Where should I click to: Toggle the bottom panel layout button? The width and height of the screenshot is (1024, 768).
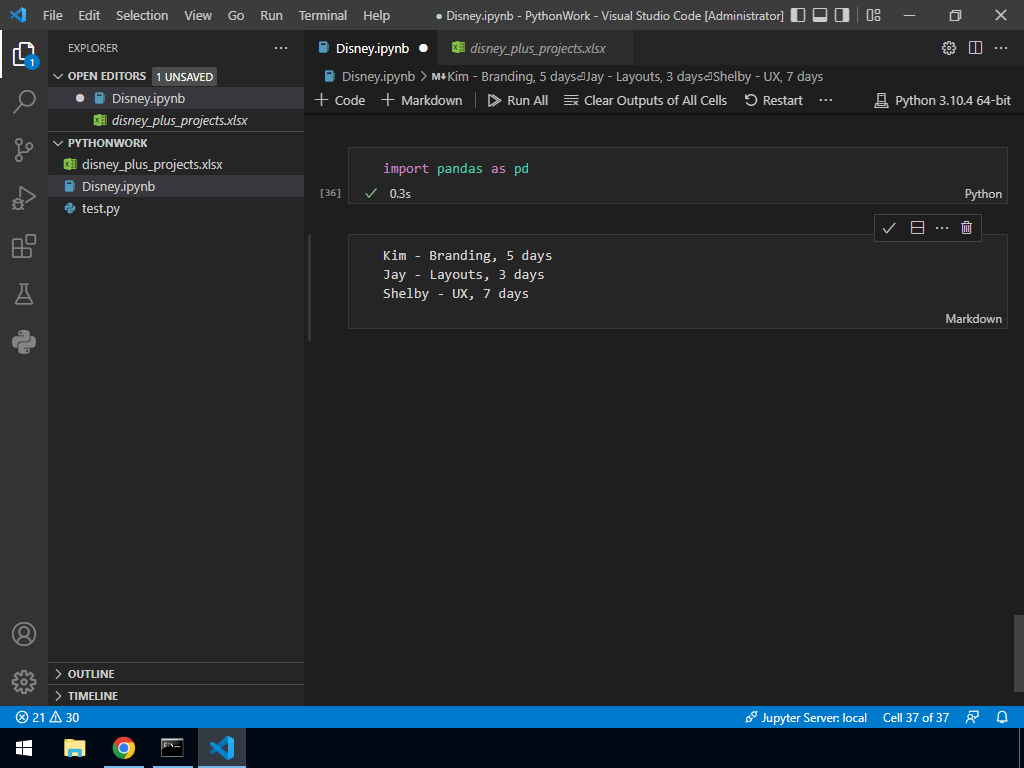(x=820, y=16)
